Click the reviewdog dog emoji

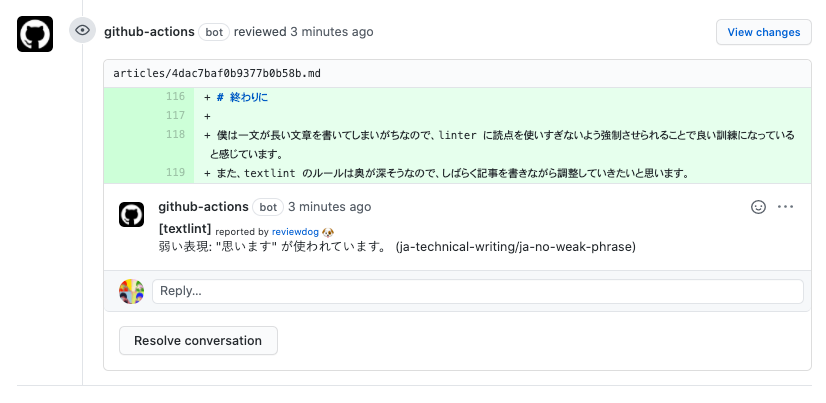(x=328, y=232)
